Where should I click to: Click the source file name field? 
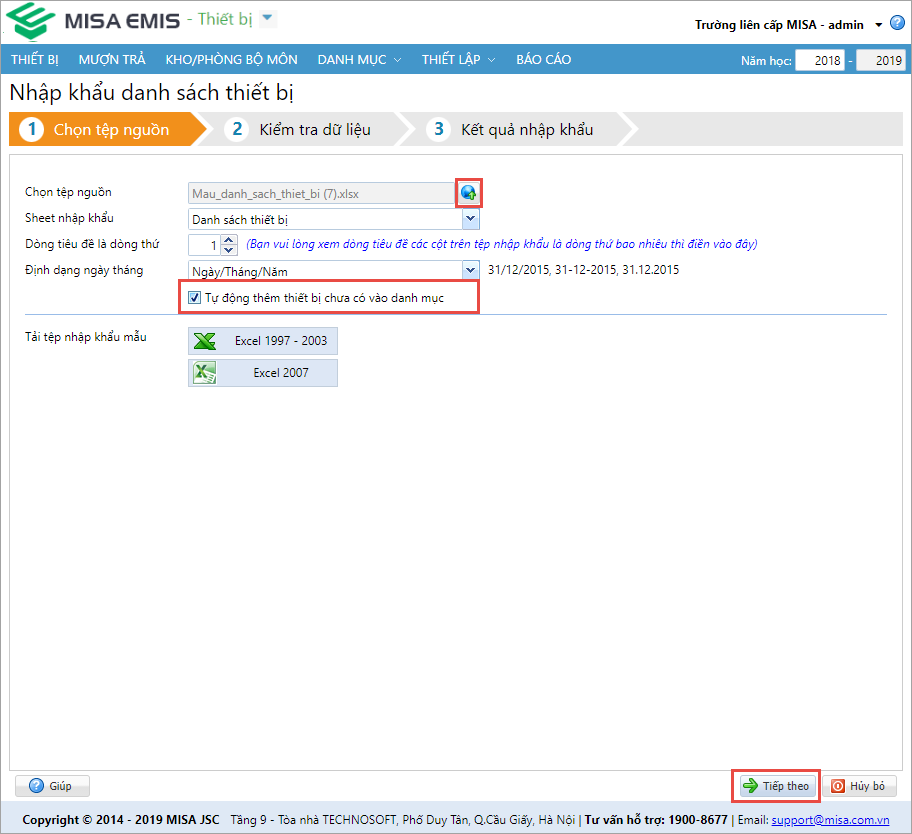(x=322, y=194)
